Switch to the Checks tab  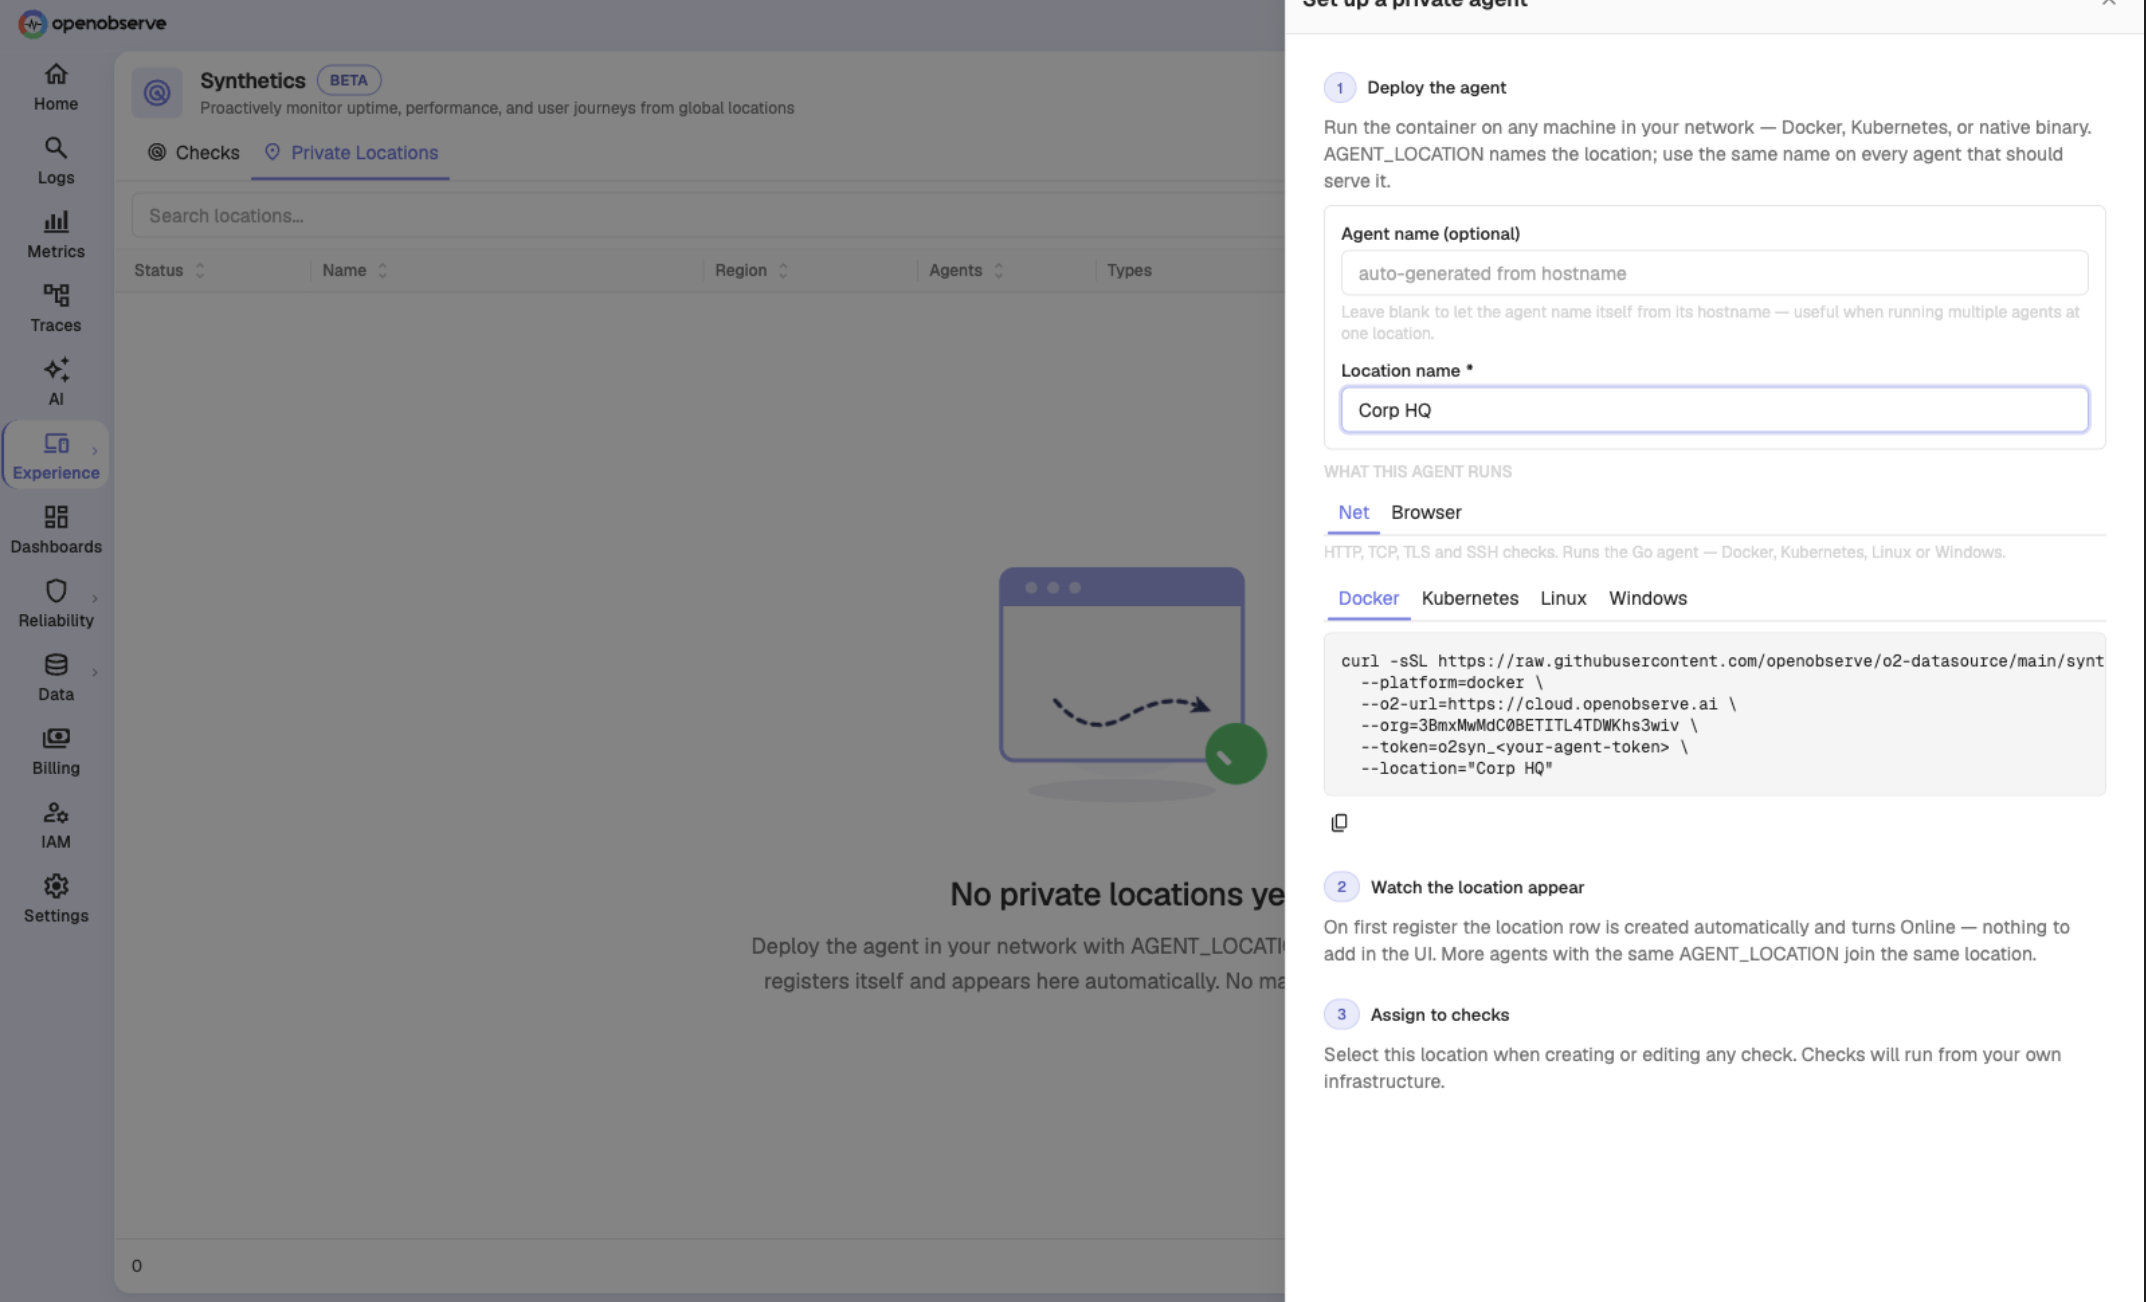coord(194,153)
